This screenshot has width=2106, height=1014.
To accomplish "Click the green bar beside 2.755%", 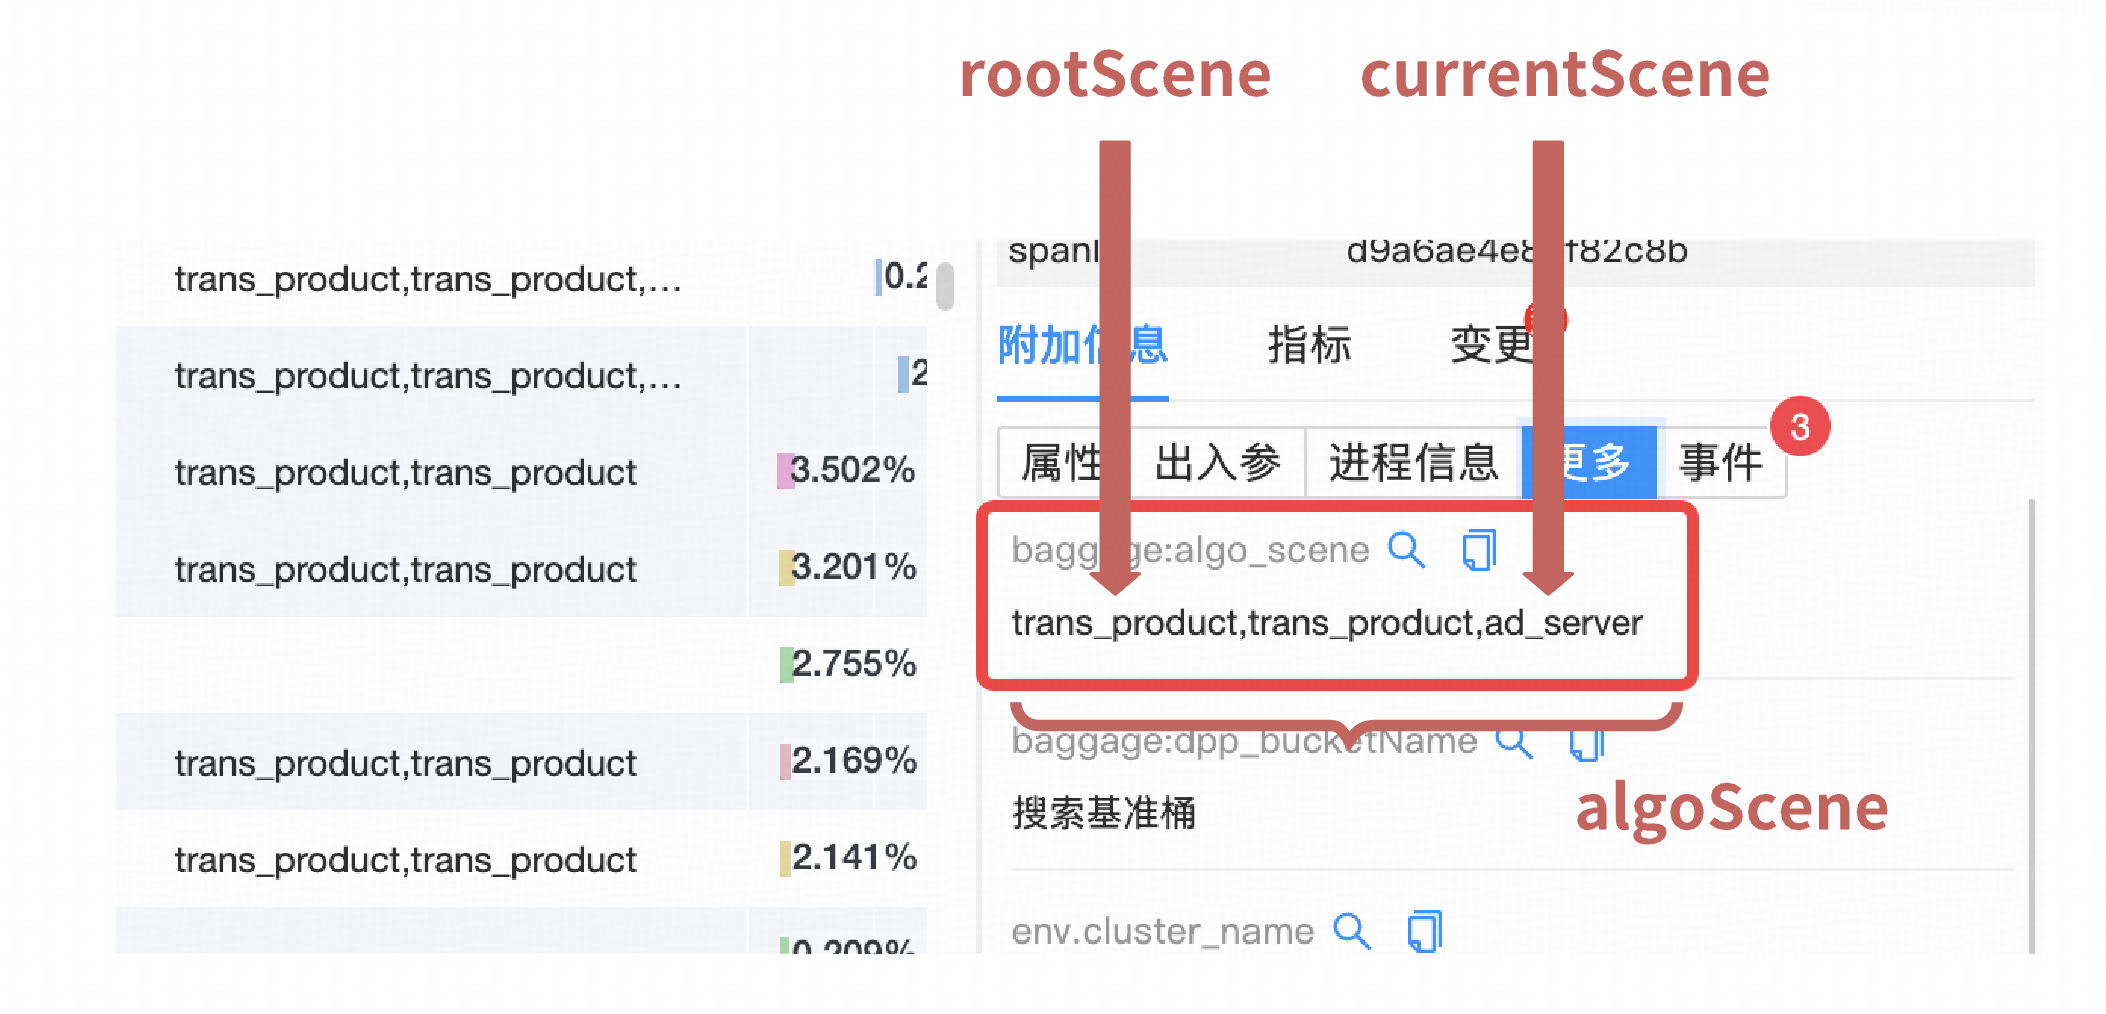I will 786,665.
